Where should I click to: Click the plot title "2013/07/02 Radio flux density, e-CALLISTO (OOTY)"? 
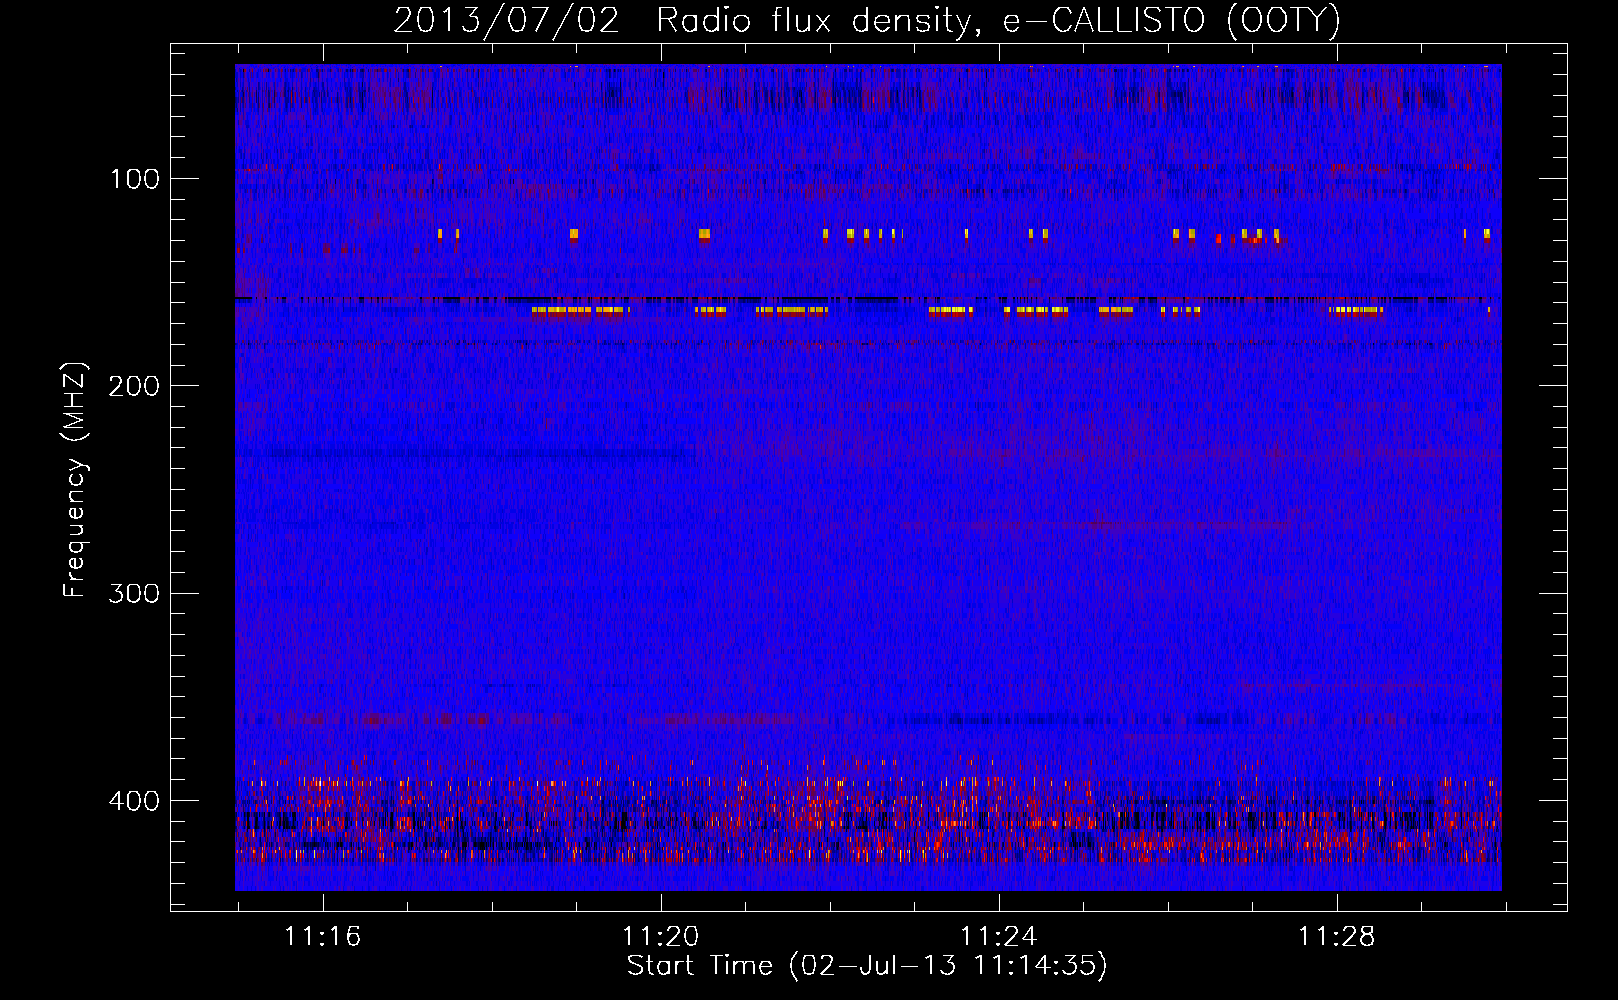[x=866, y=21]
